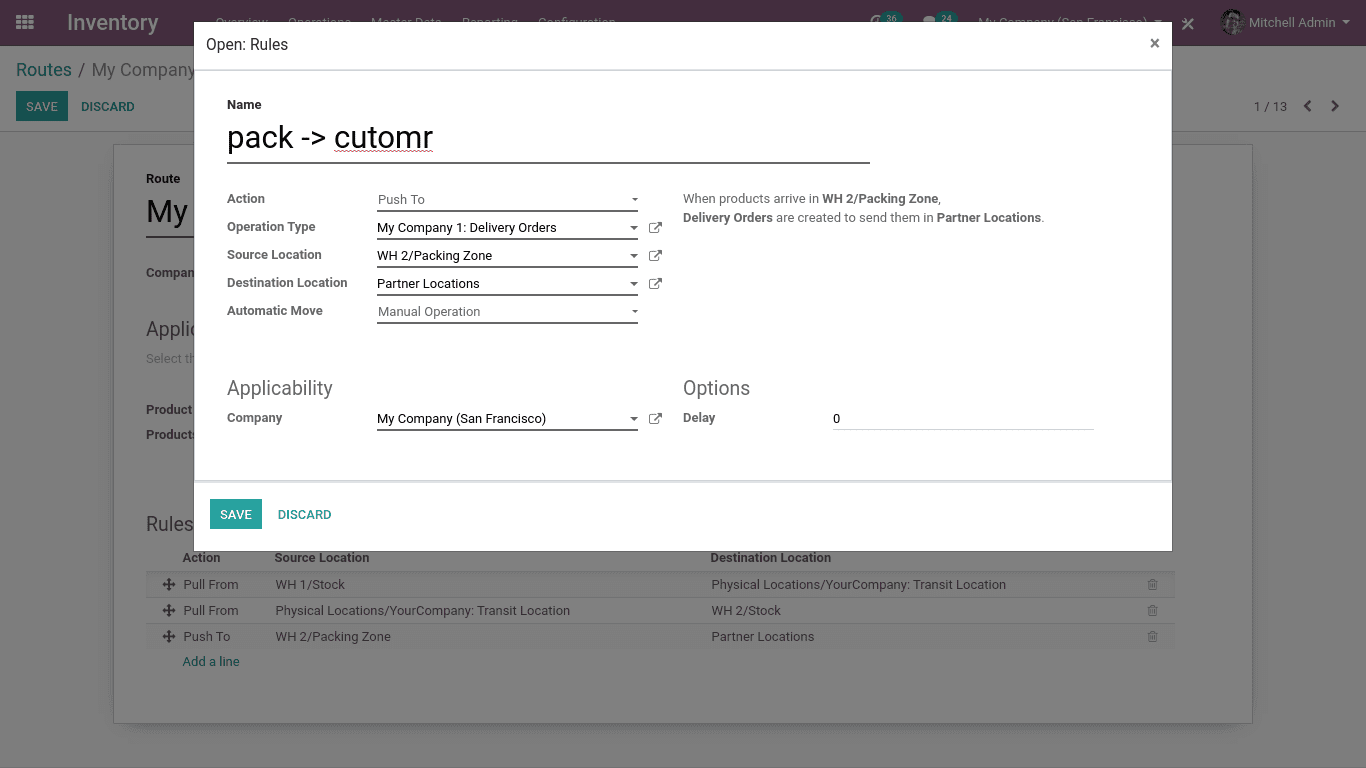
Task: Open external link for Source Location
Action: [655, 256]
